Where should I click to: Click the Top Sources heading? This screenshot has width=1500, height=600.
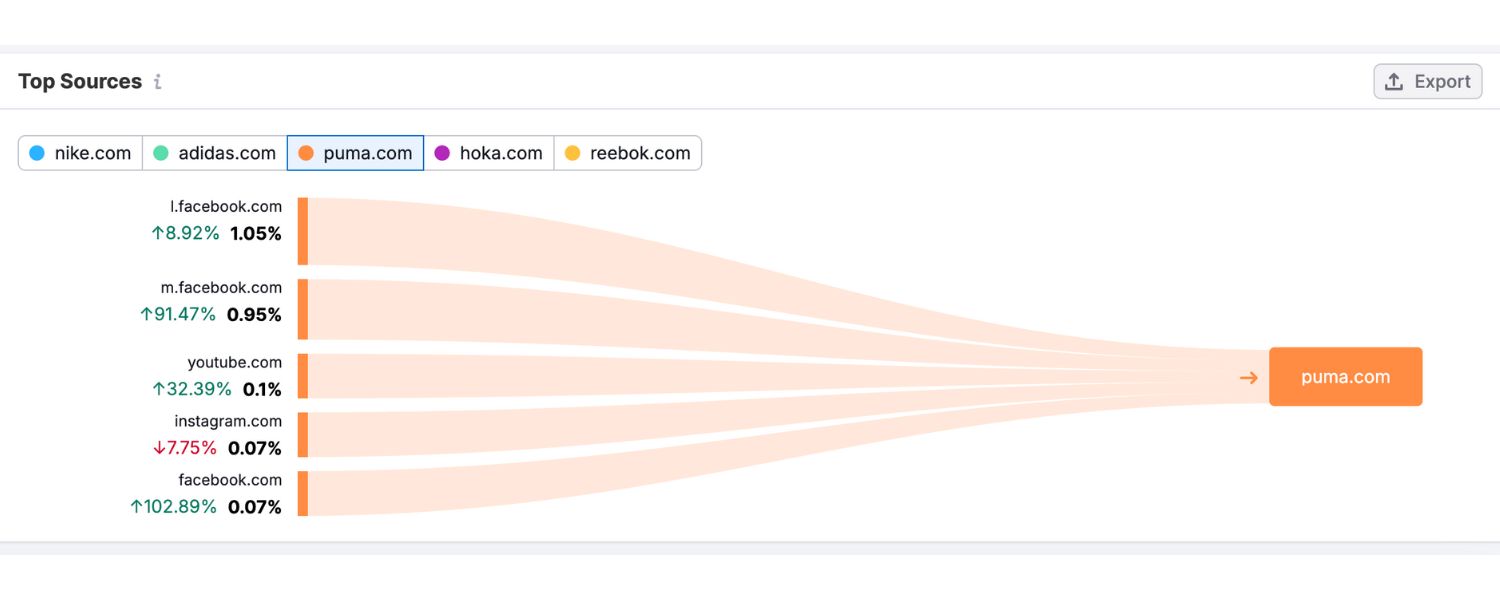(x=80, y=82)
